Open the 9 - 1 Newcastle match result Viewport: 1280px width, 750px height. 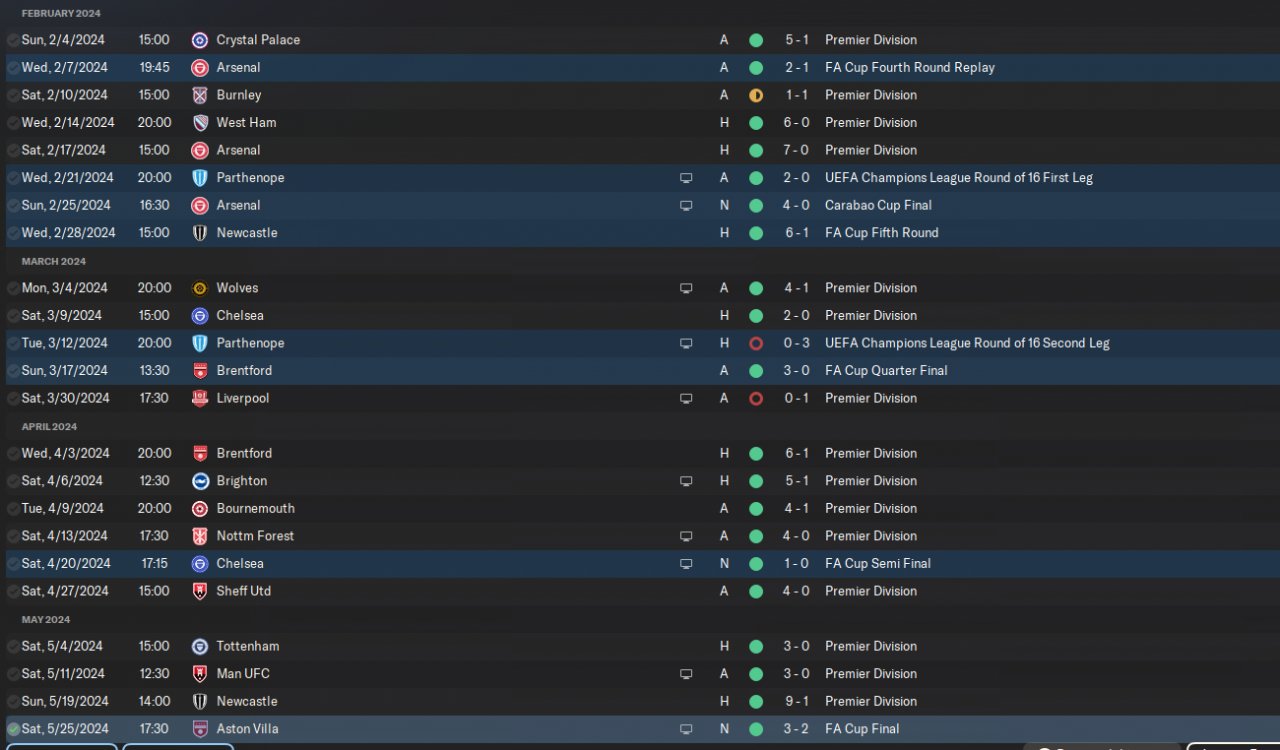[796, 701]
